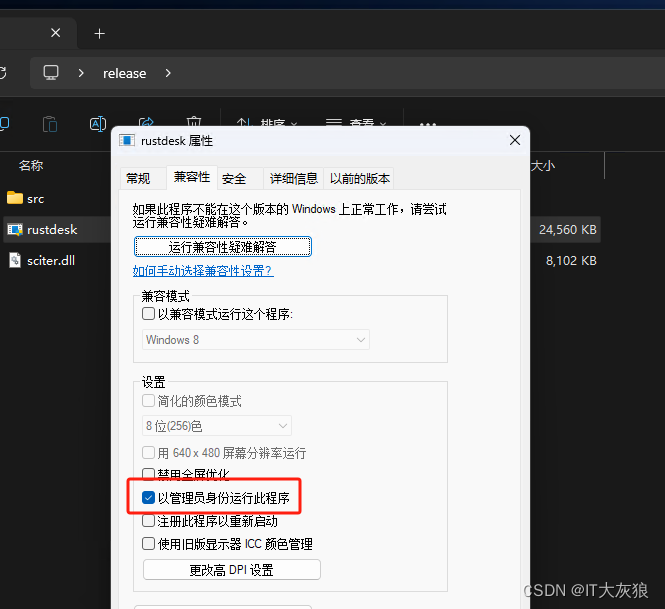Screen dimensions: 665x609
Task: Click the paste clipboard icon in toolbar
Action: (49, 124)
